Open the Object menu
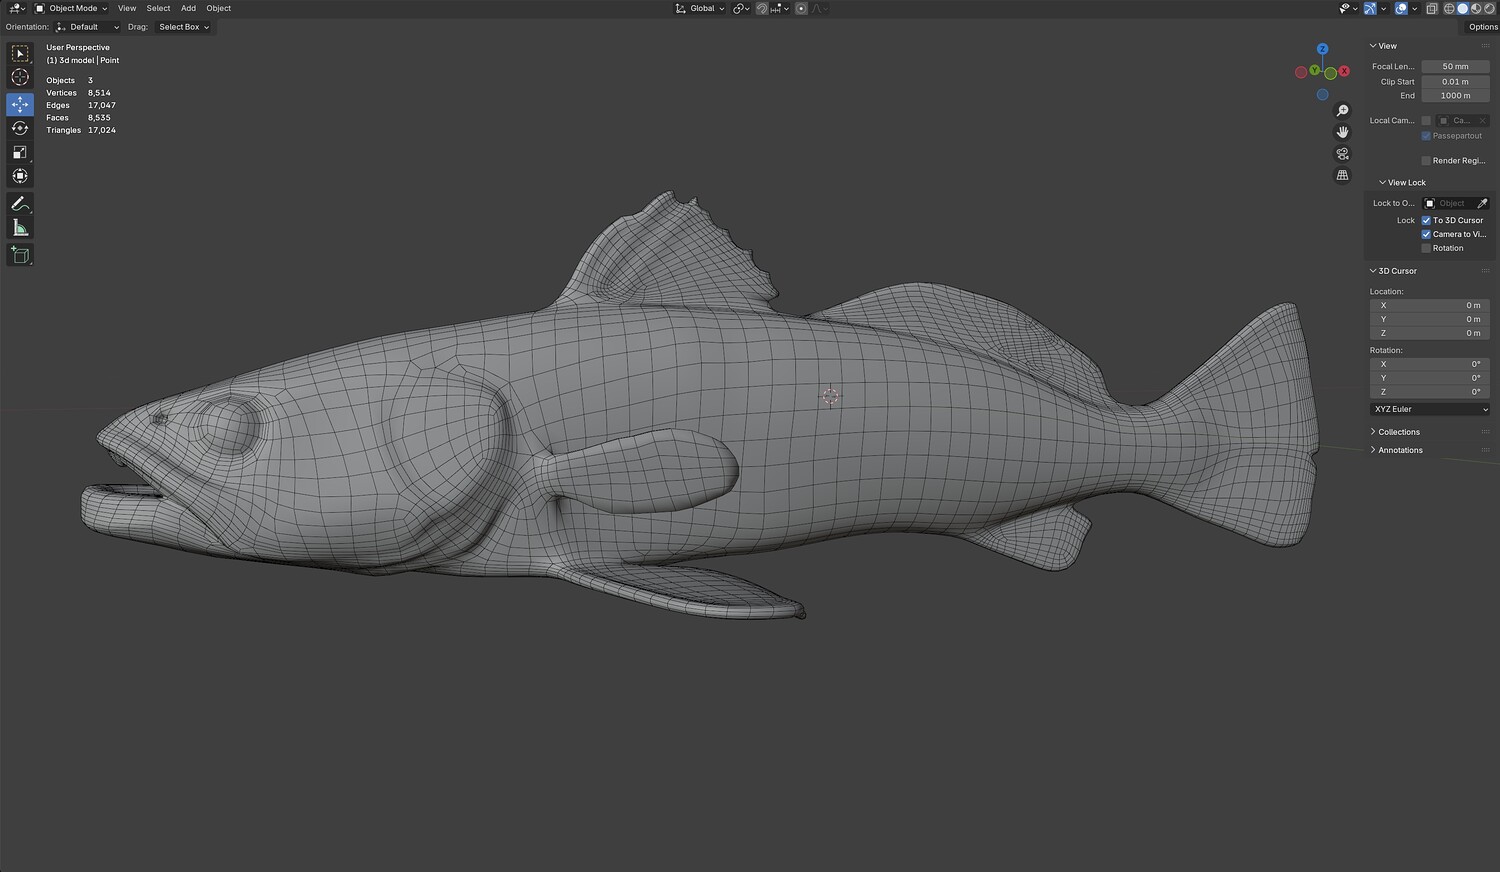Viewport: 1500px width, 872px height. (x=218, y=8)
